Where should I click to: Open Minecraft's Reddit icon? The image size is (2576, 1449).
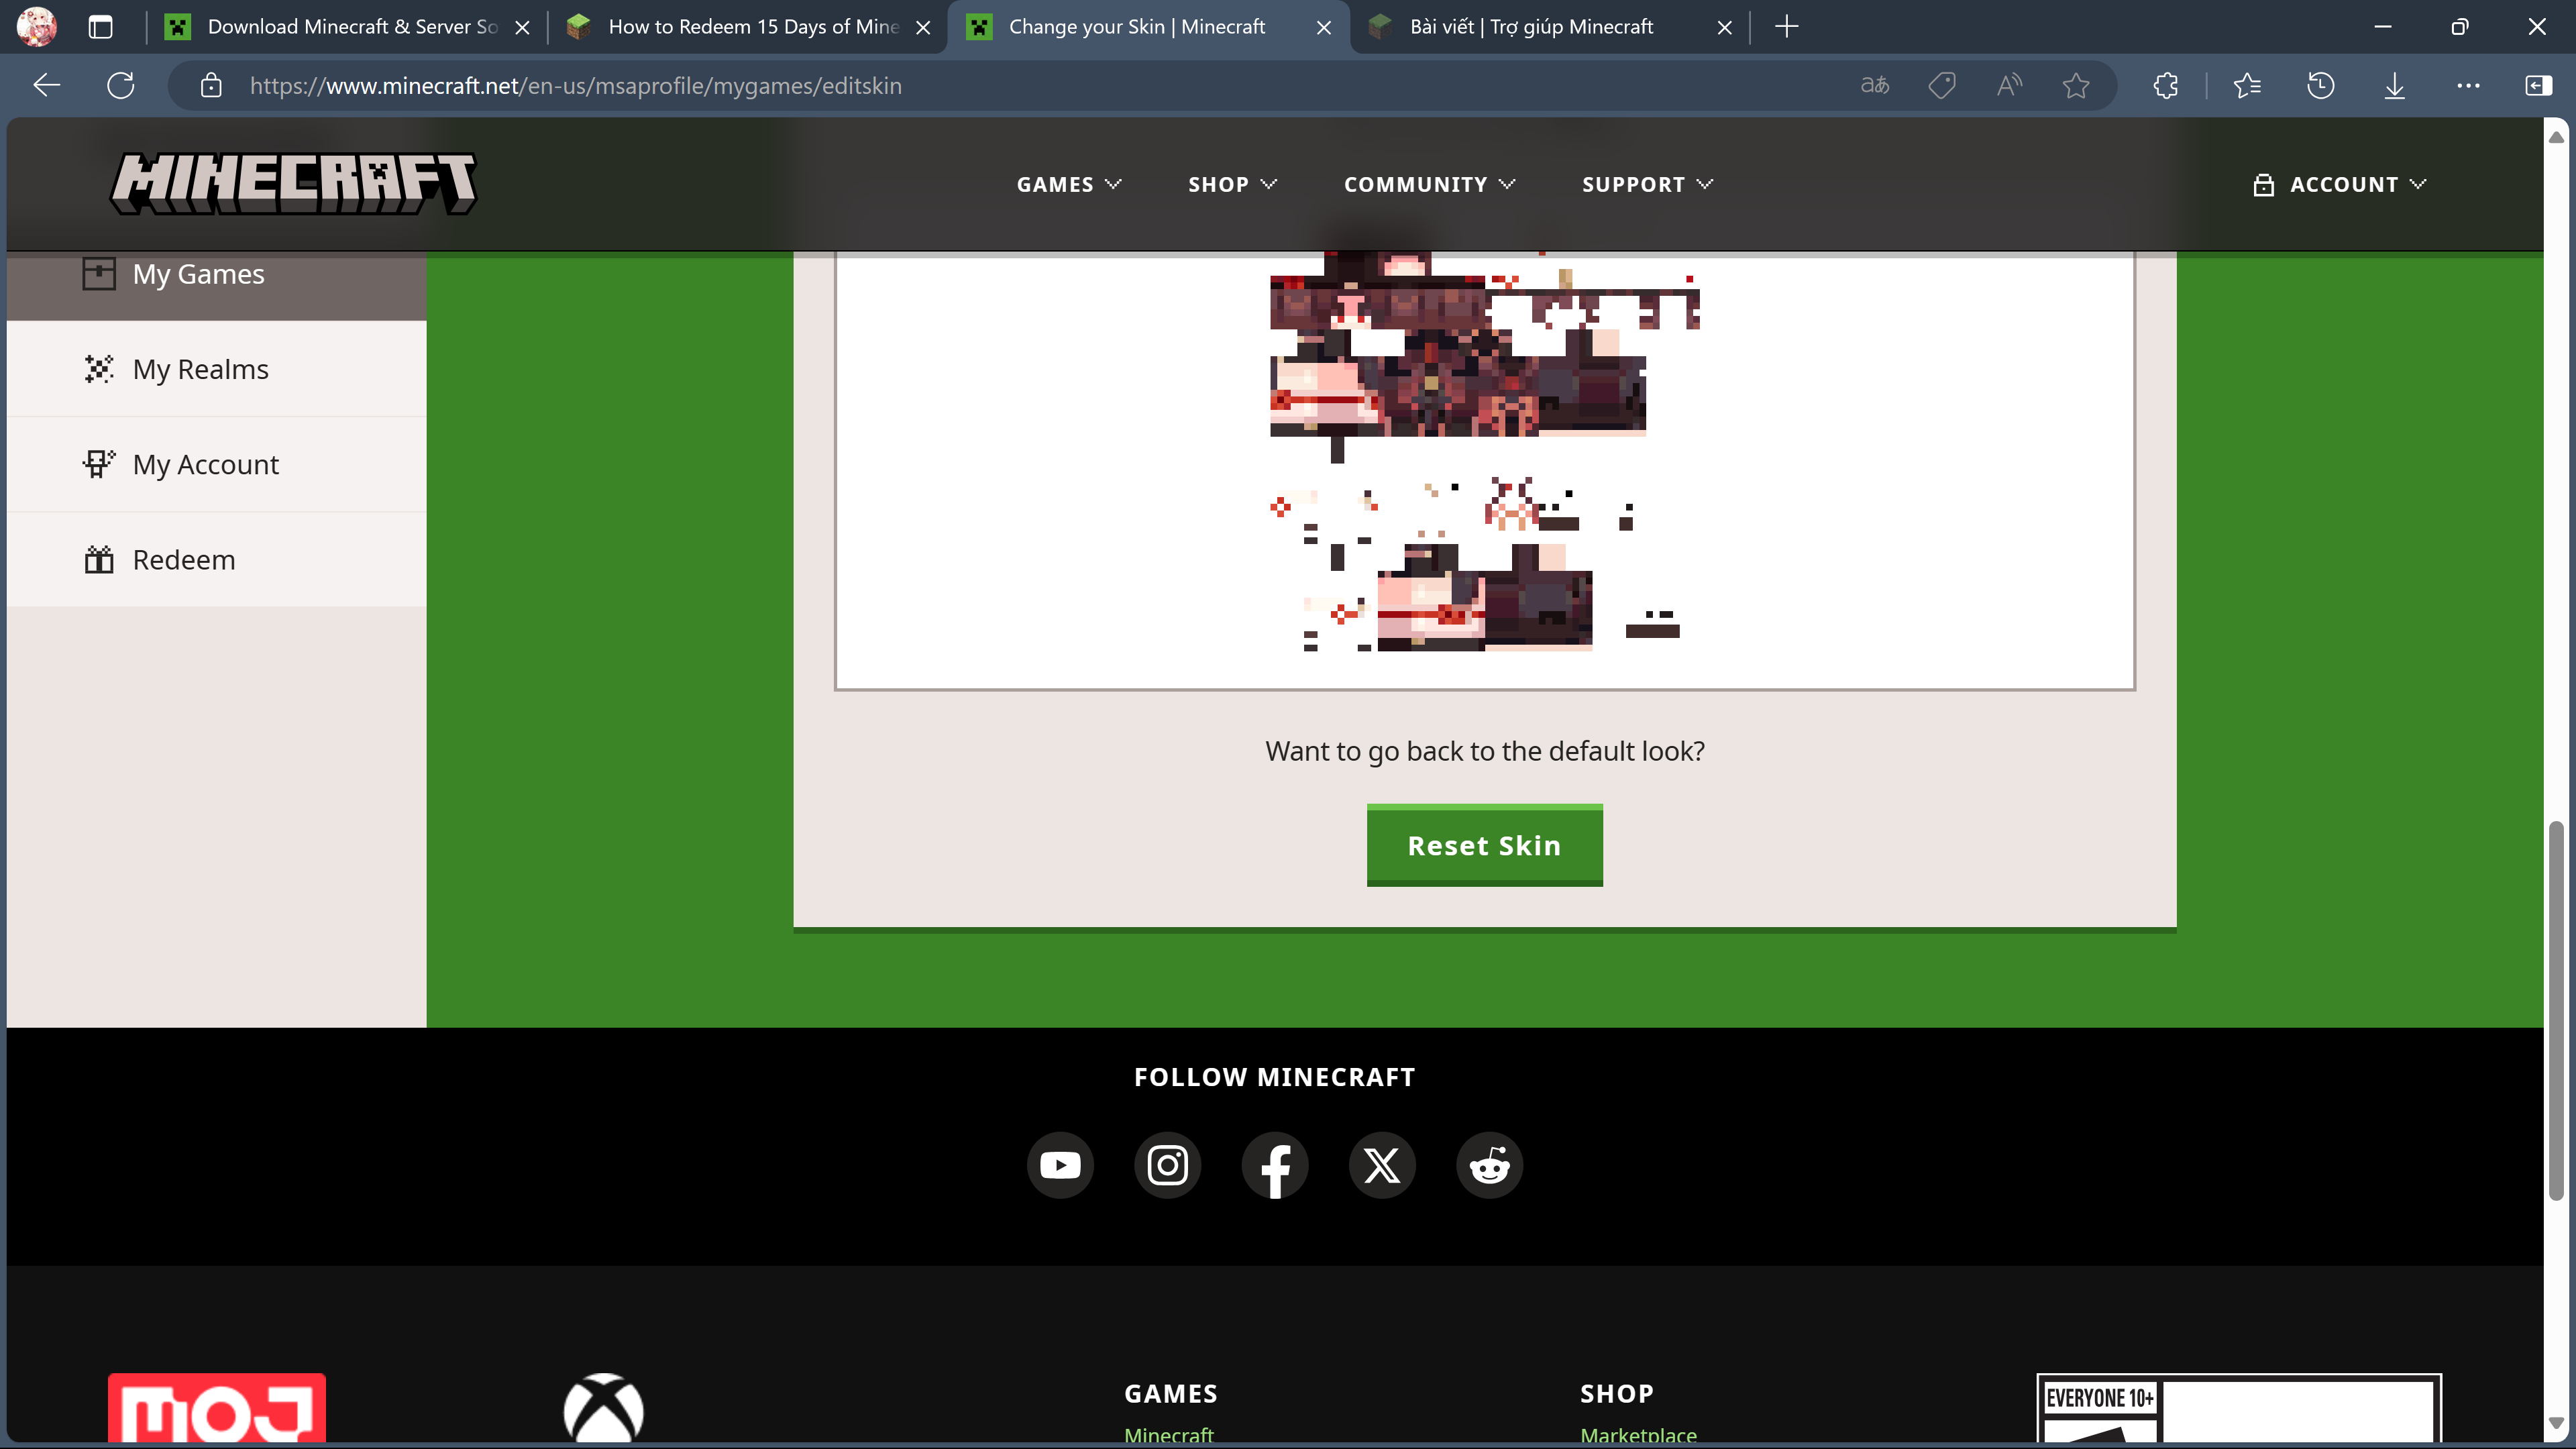click(1489, 1165)
